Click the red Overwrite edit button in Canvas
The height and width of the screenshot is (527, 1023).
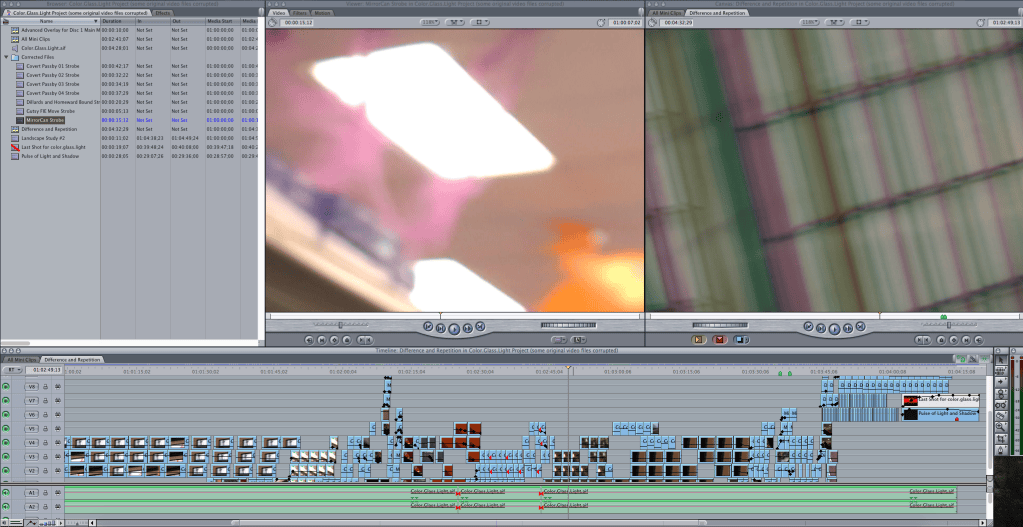(x=720, y=339)
